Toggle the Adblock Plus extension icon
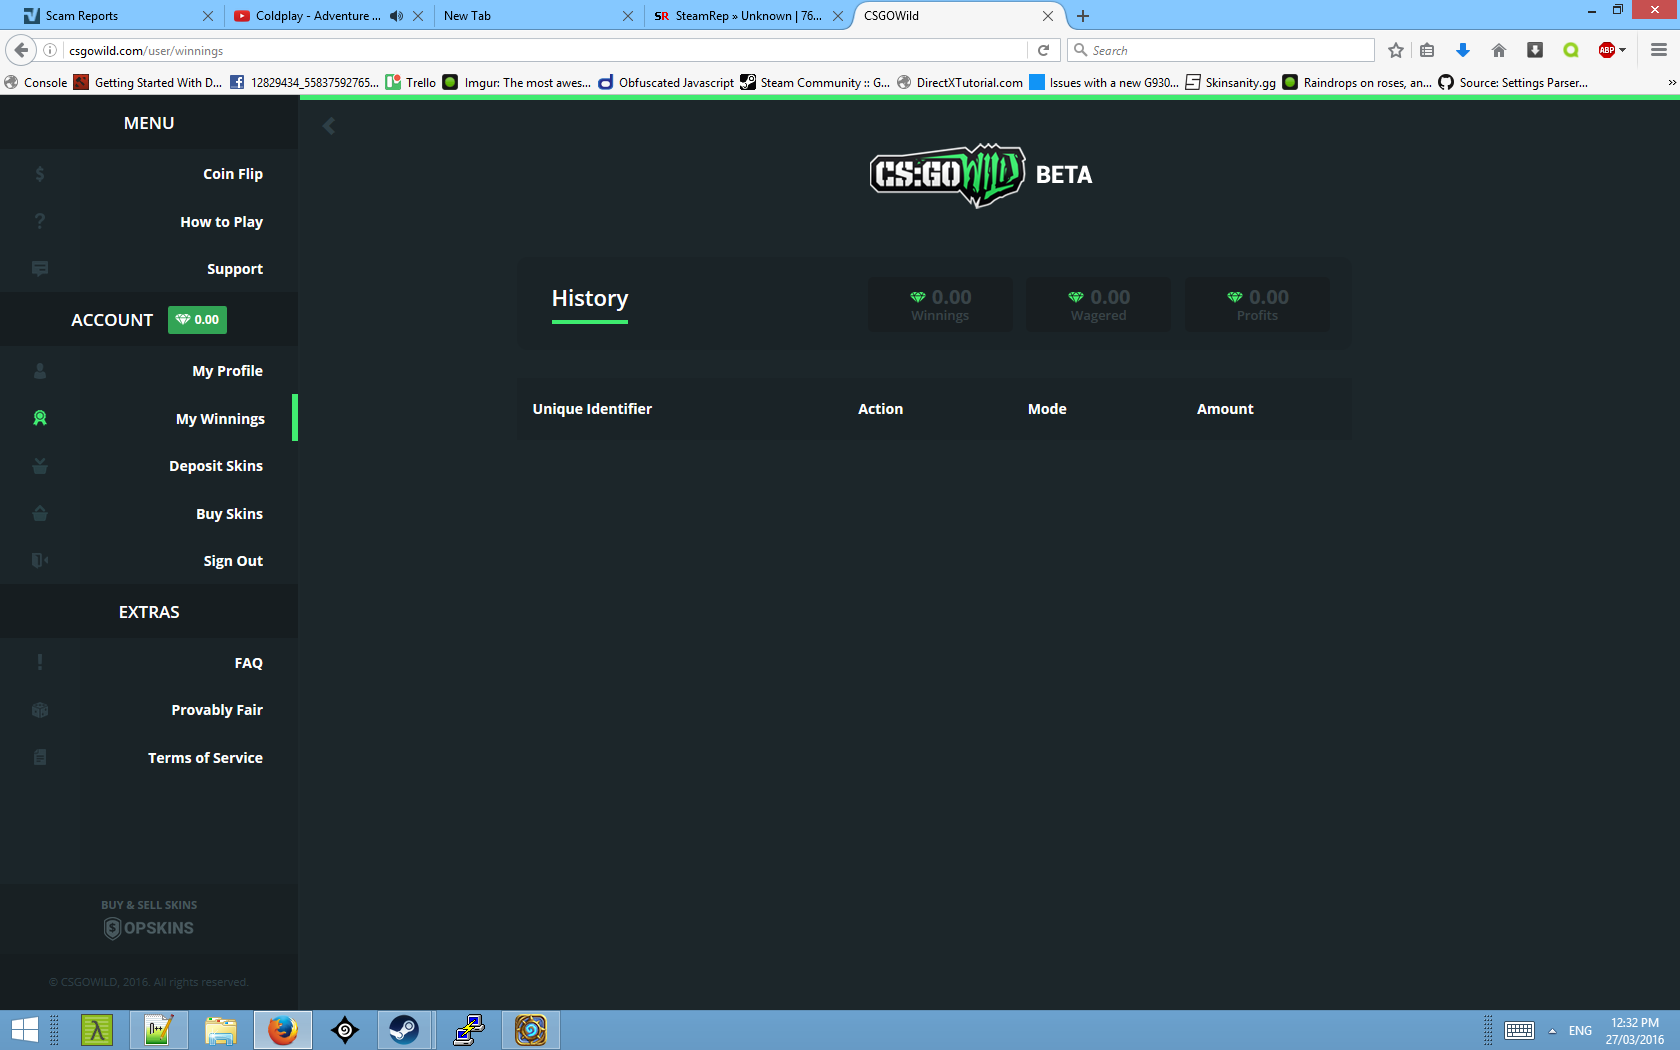Screen dimensions: 1680x1050 click(x=1607, y=50)
